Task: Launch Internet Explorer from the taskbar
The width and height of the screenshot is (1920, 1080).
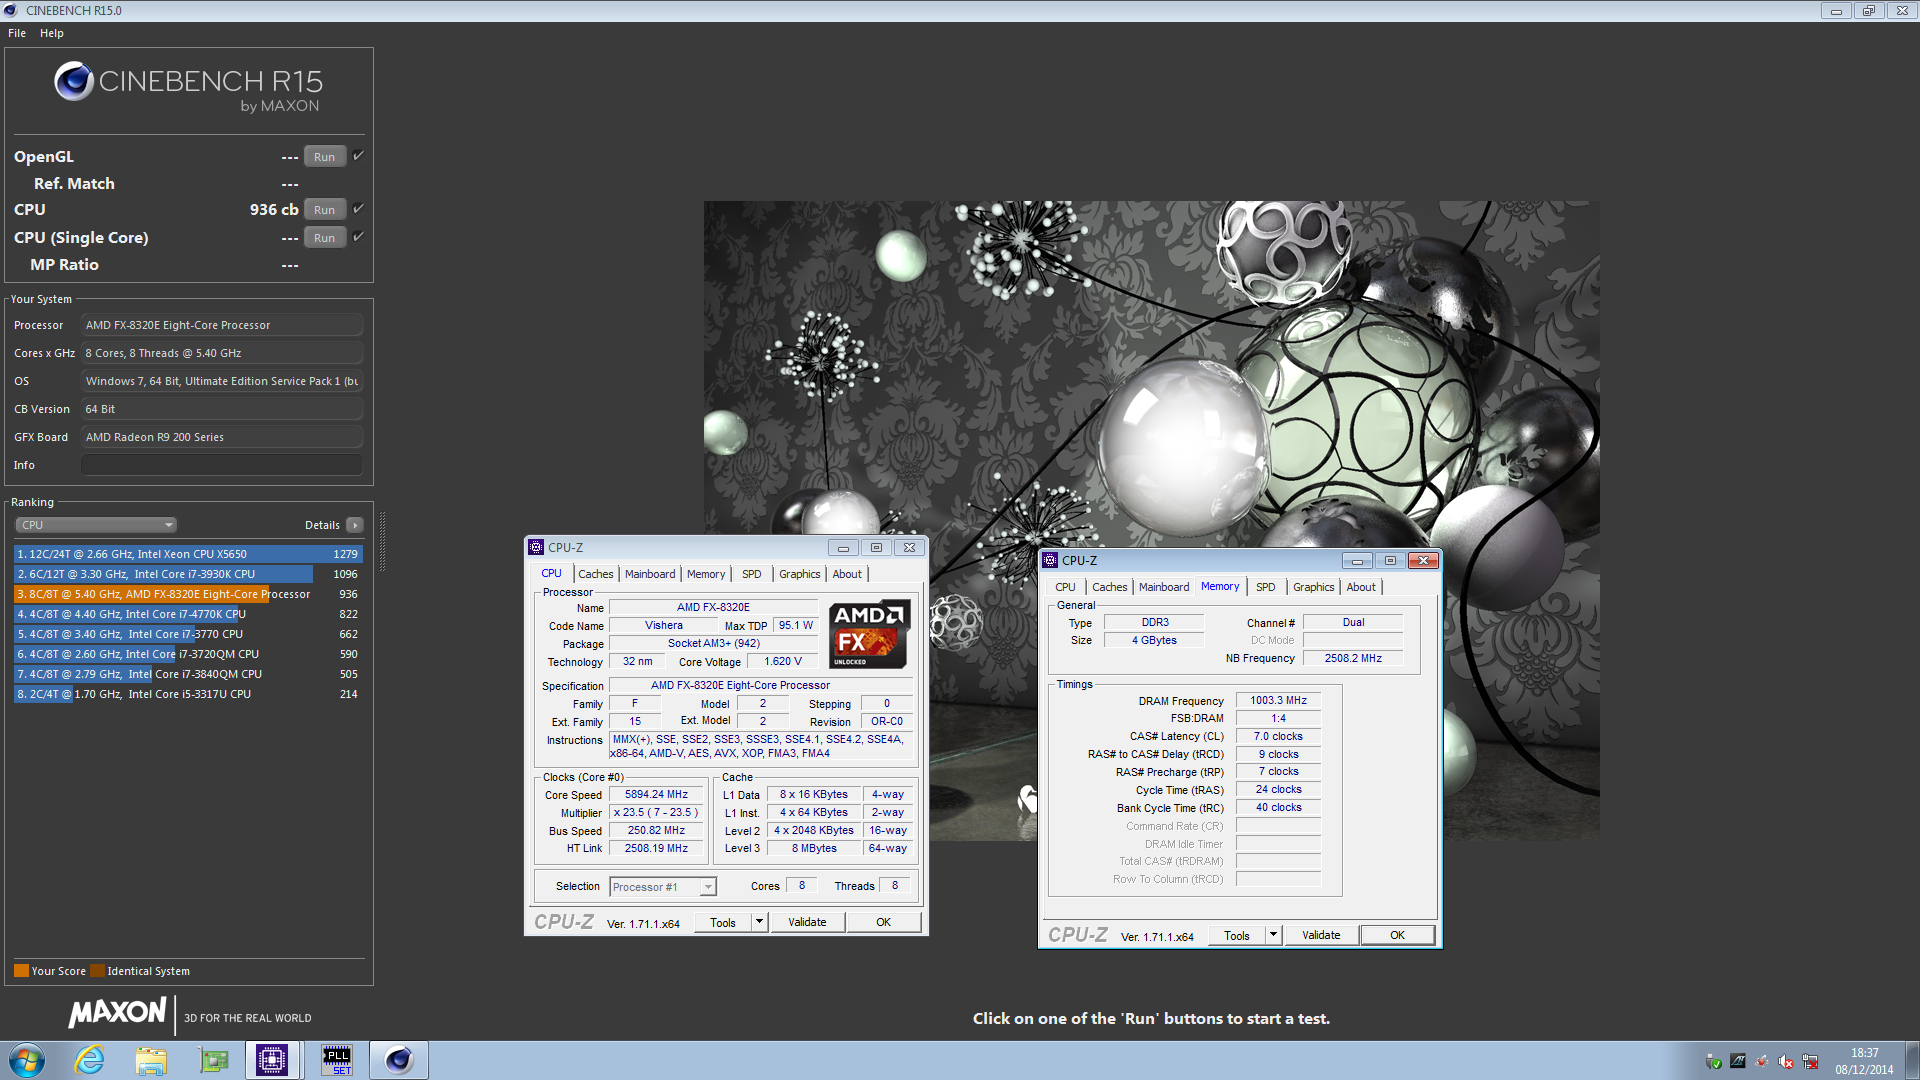Action: click(90, 1060)
